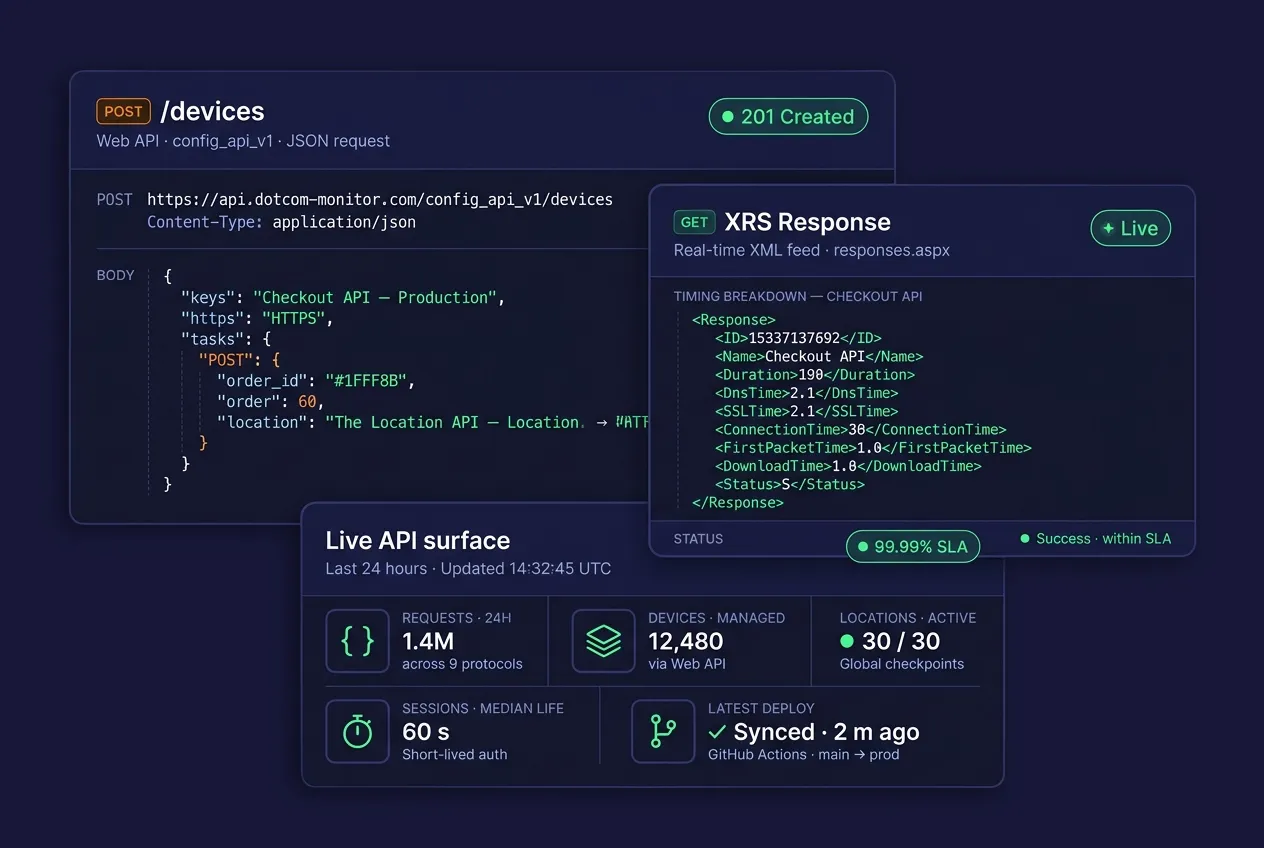This screenshot has width=1264, height=848.
Task: Click the API URL with config_api_v1/devices
Action: point(380,200)
